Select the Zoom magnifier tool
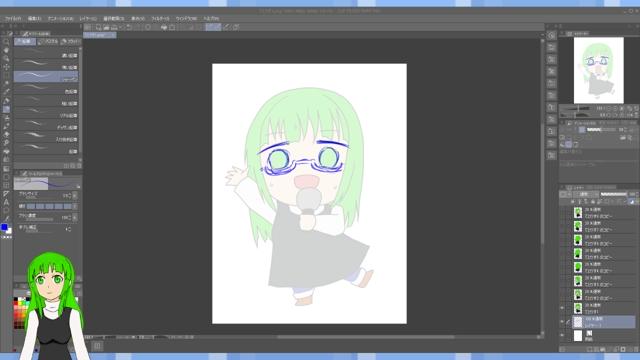640x360 pixels. (6, 42)
